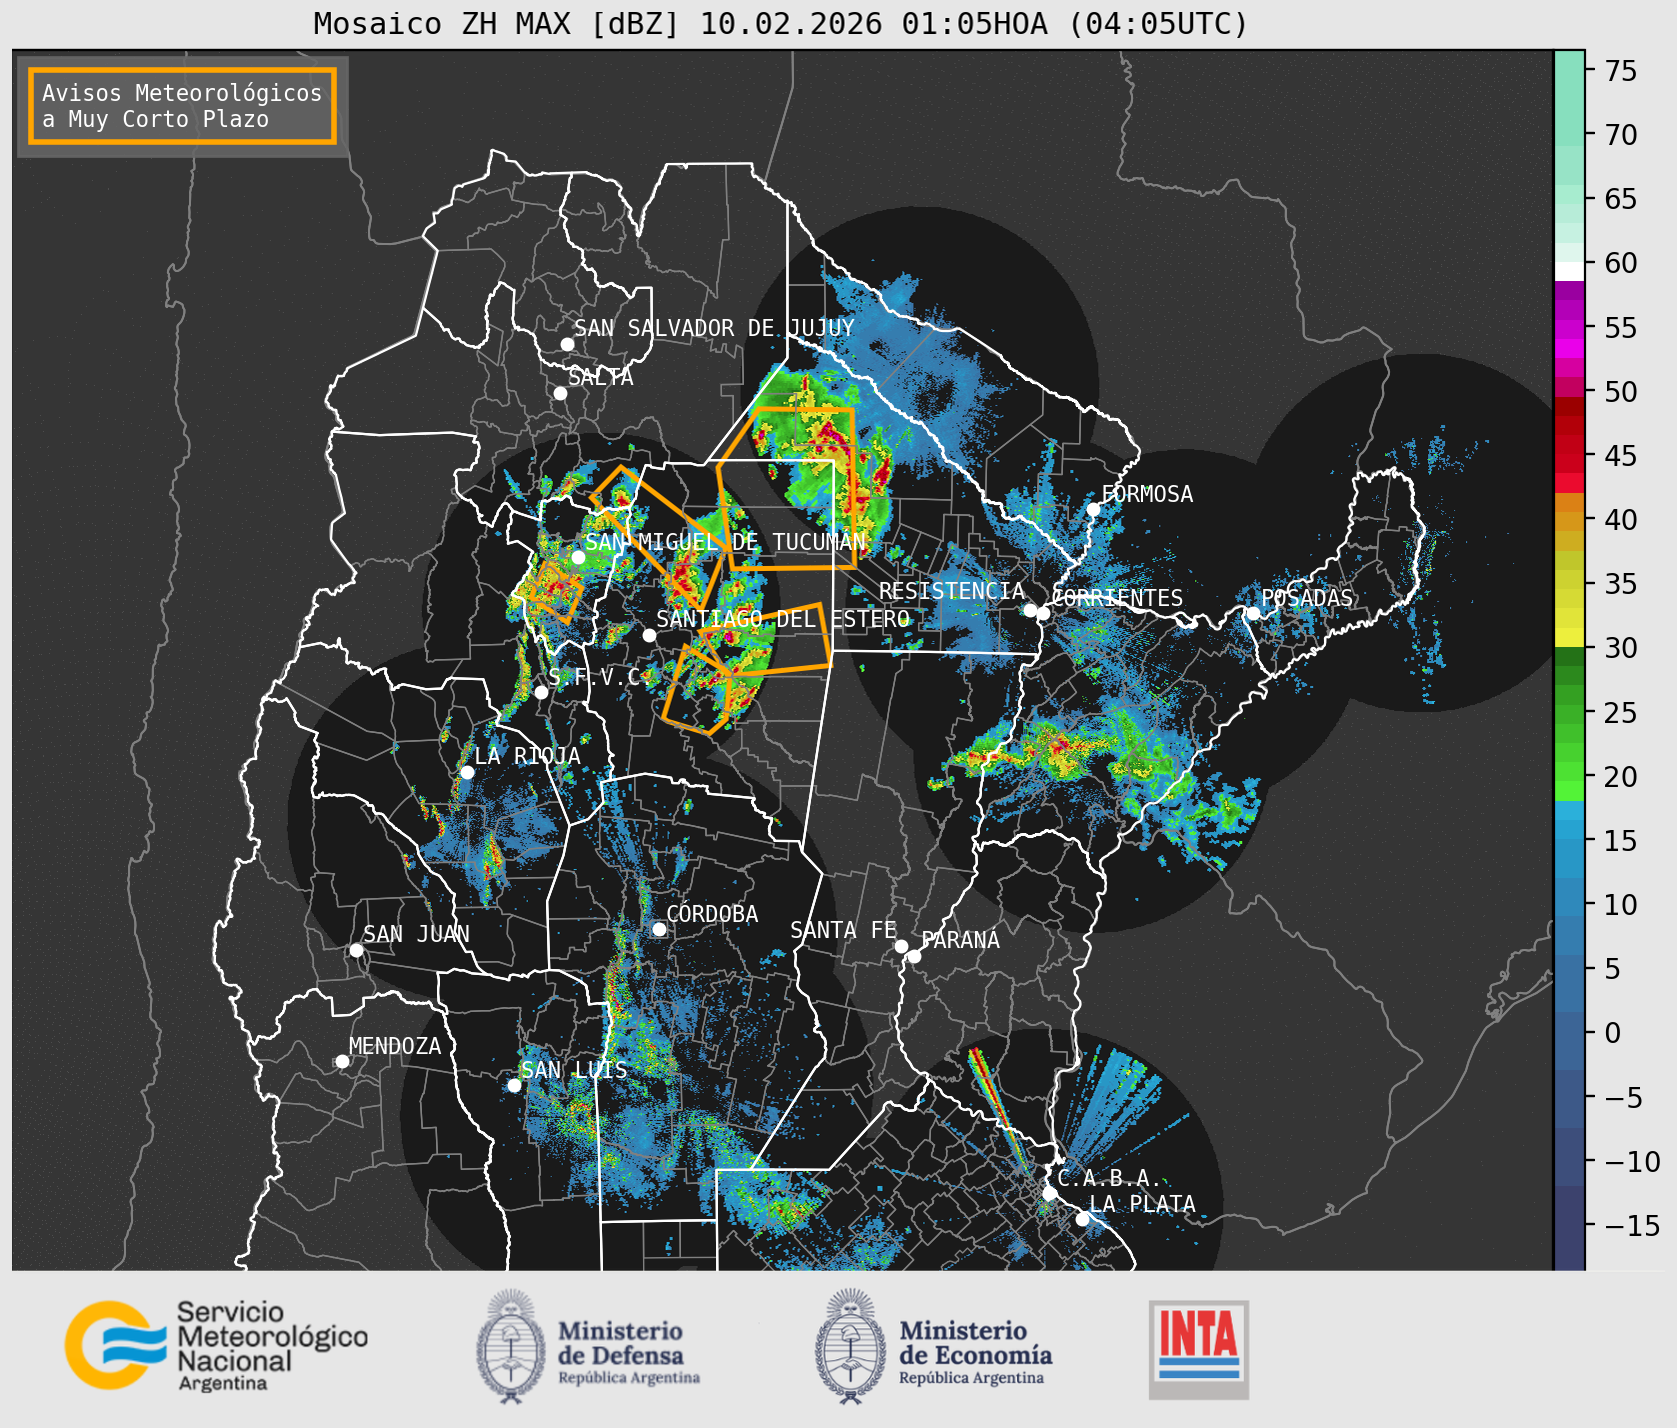Click the 75 dBZ value on color scale
Screen dimensions: 1677x1428
click(1621, 71)
